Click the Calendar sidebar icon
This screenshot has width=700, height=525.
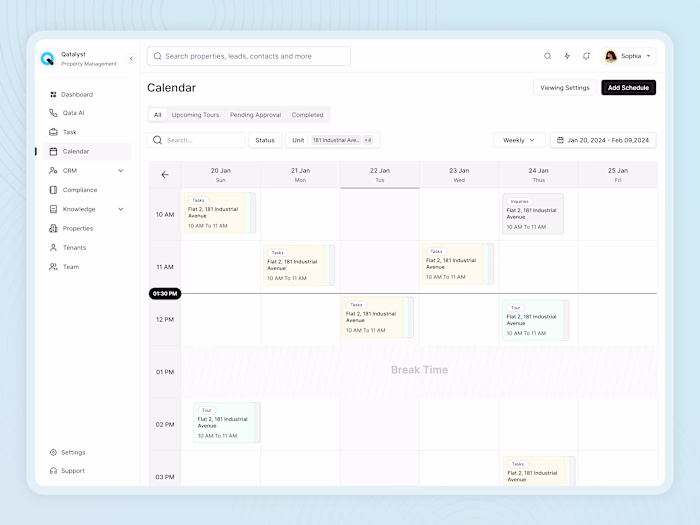tap(53, 151)
